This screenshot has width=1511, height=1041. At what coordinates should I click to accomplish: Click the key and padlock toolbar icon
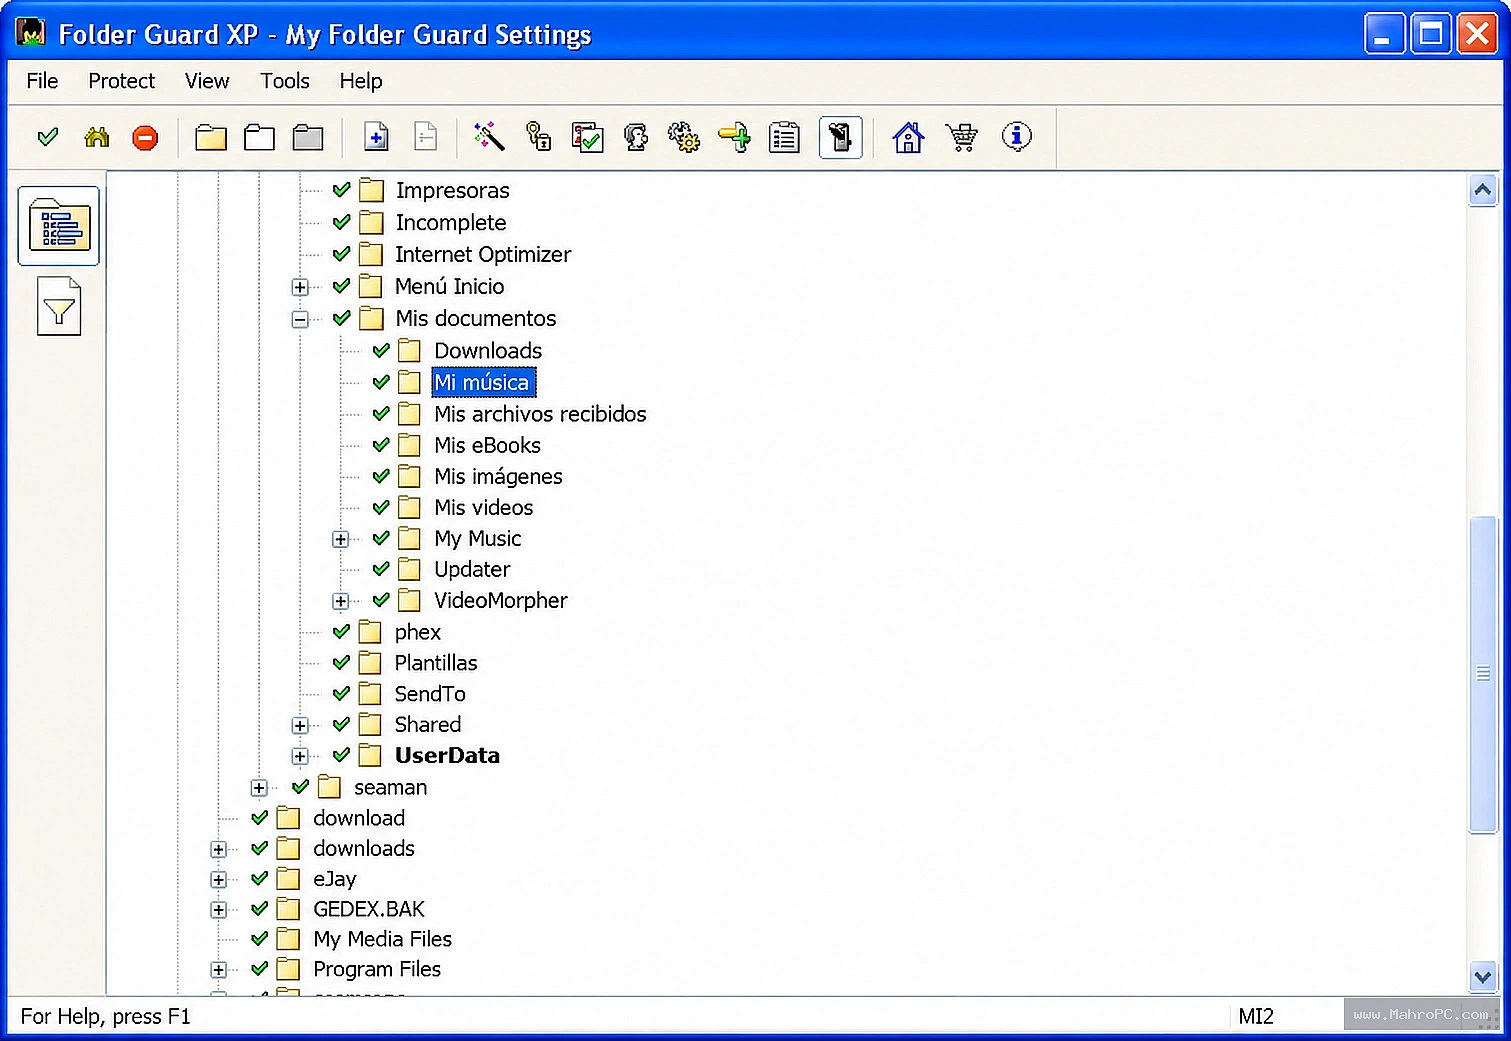538,137
